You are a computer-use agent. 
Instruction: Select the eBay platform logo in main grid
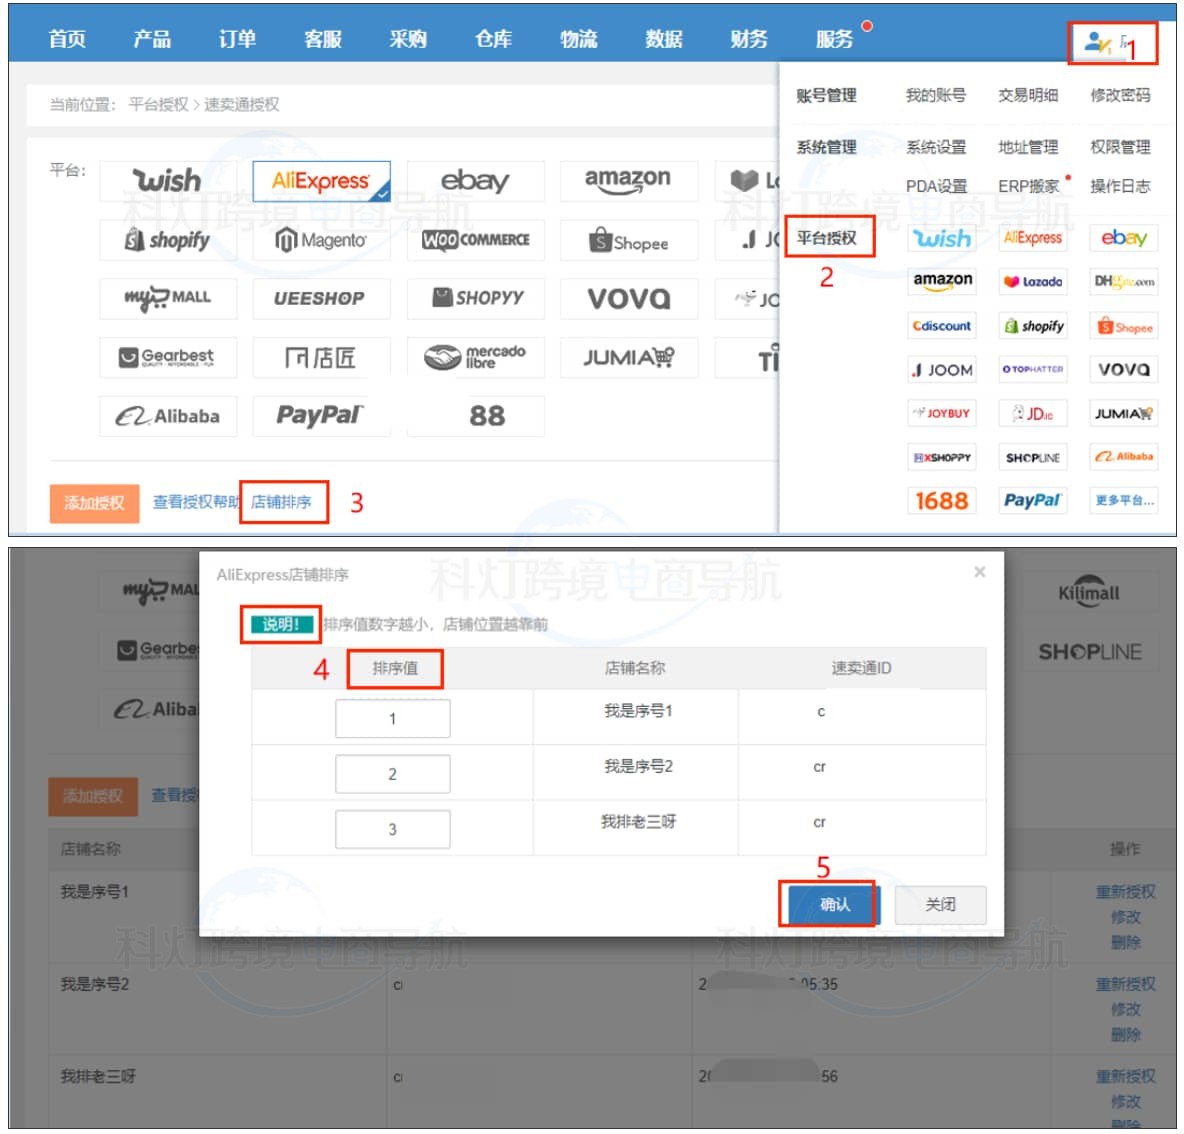[x=475, y=181]
